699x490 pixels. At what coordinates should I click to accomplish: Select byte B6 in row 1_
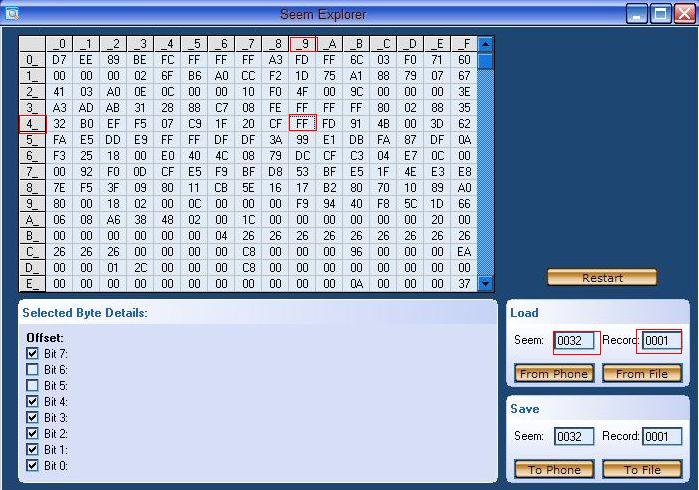tap(194, 76)
